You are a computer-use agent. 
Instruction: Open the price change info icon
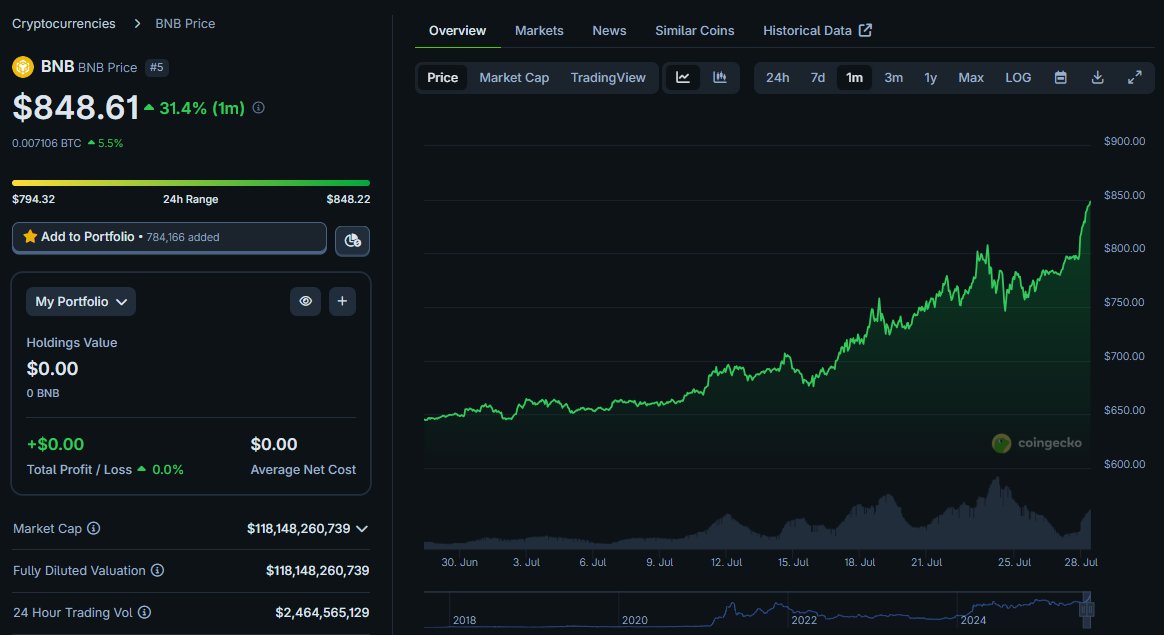pos(258,108)
